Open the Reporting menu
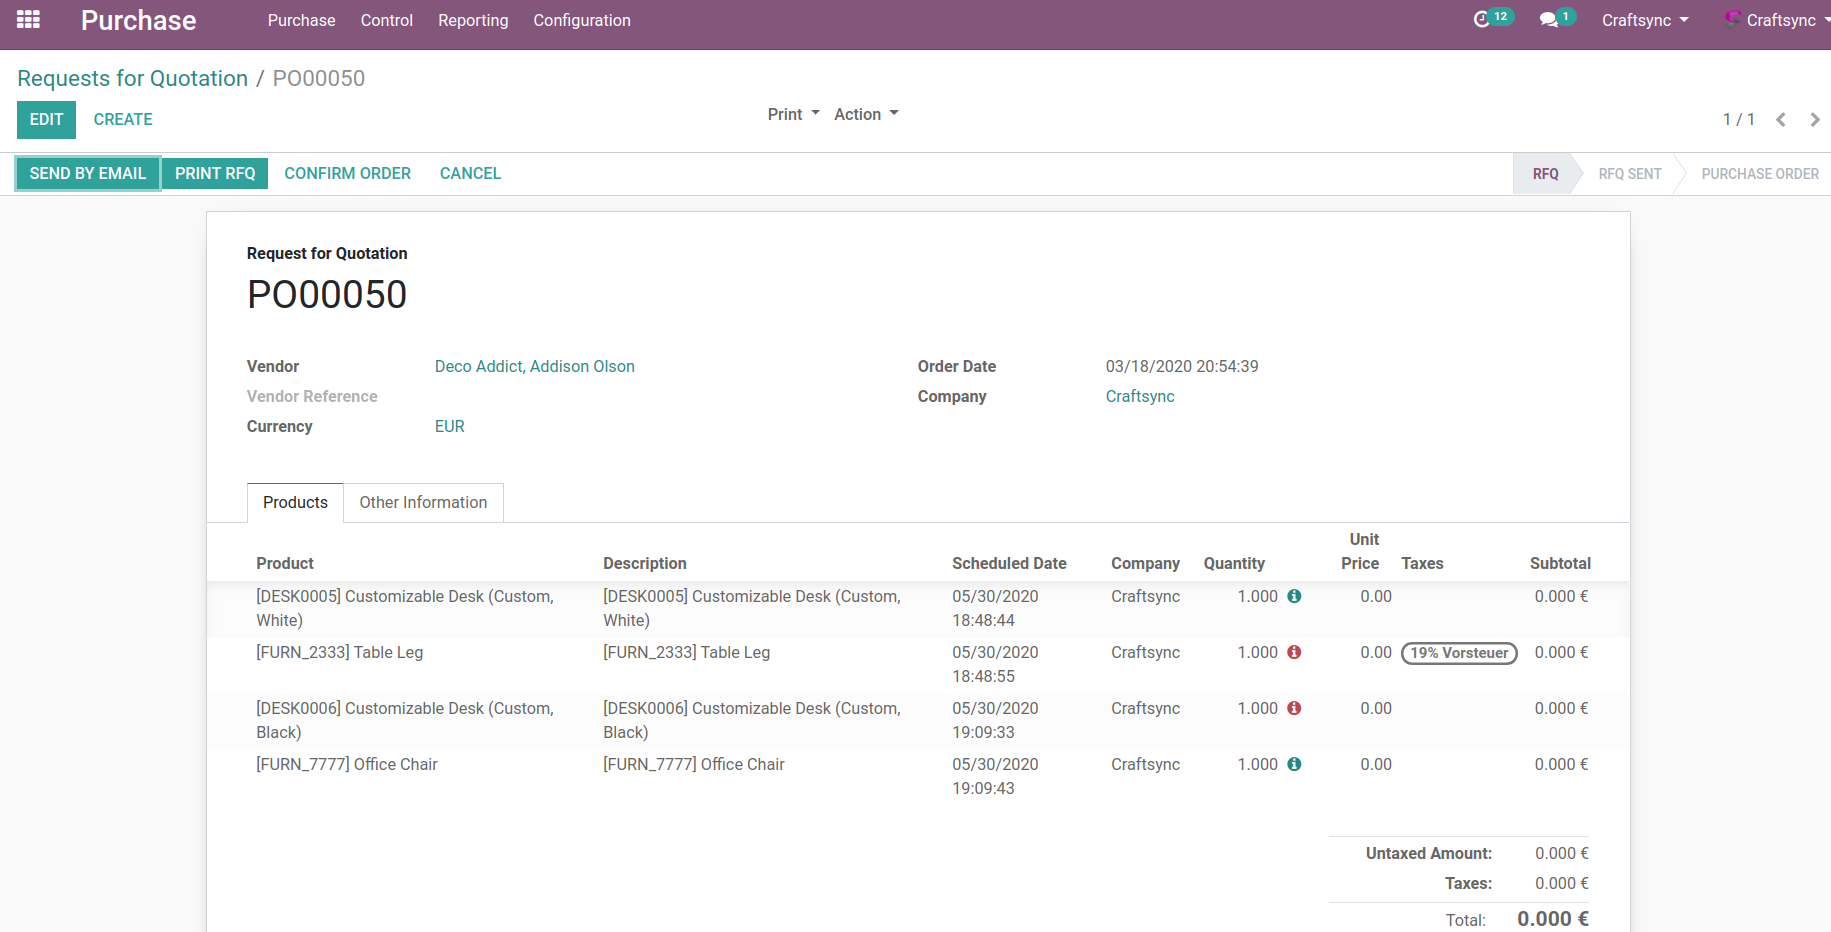 point(473,20)
